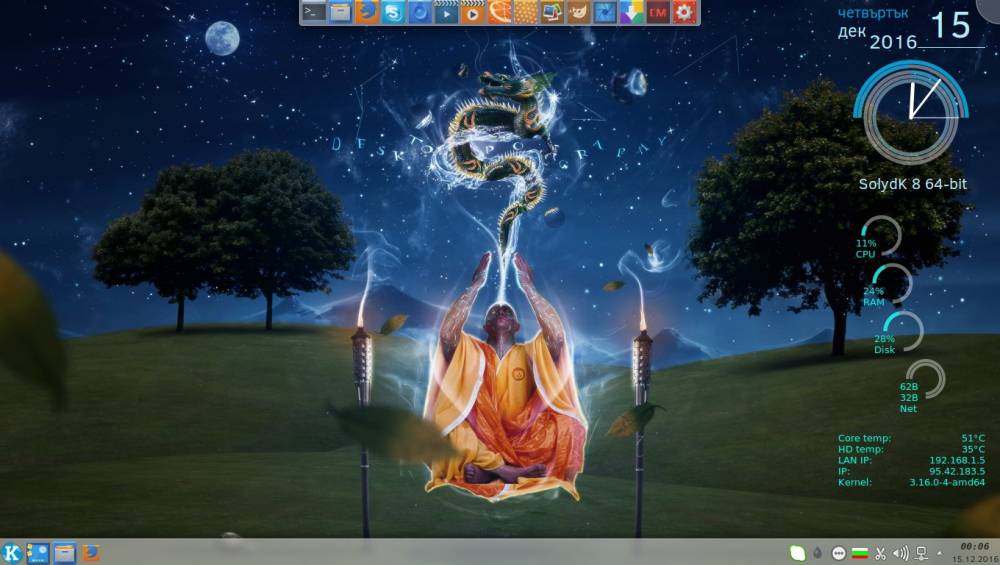Launch the colorful download arrow app

tap(631, 11)
